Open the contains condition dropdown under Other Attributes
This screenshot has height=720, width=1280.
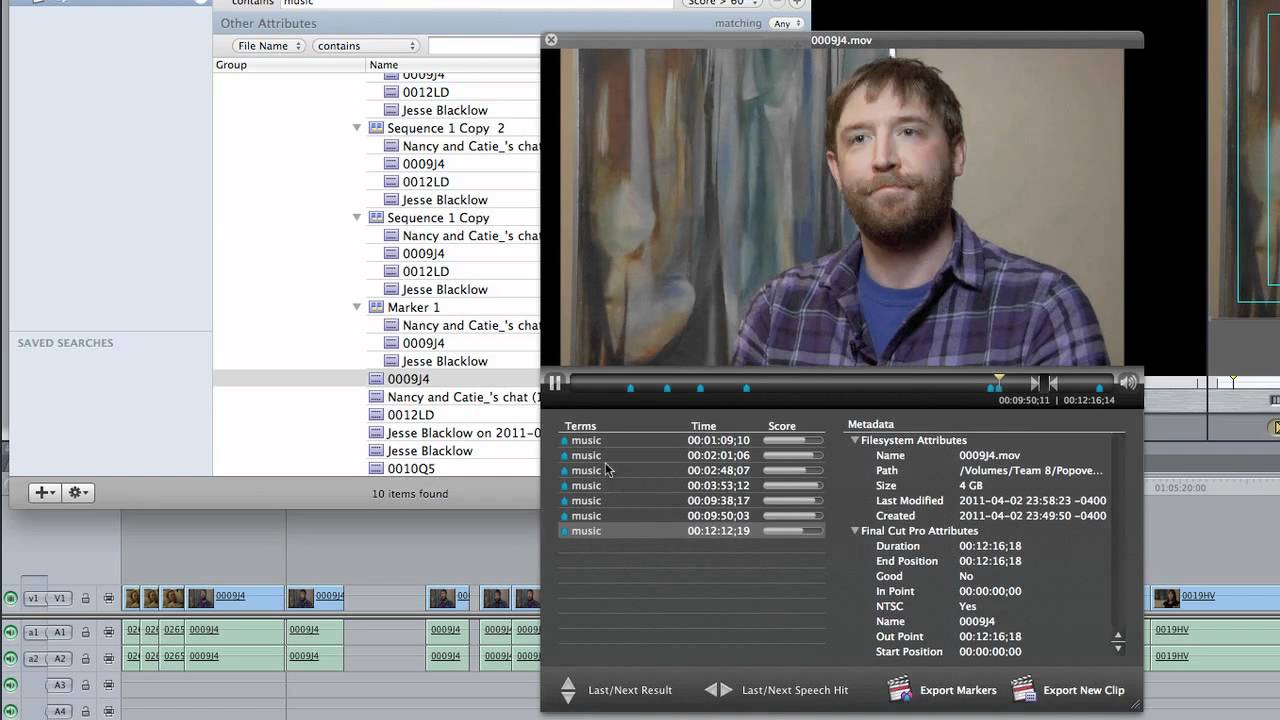(366, 46)
